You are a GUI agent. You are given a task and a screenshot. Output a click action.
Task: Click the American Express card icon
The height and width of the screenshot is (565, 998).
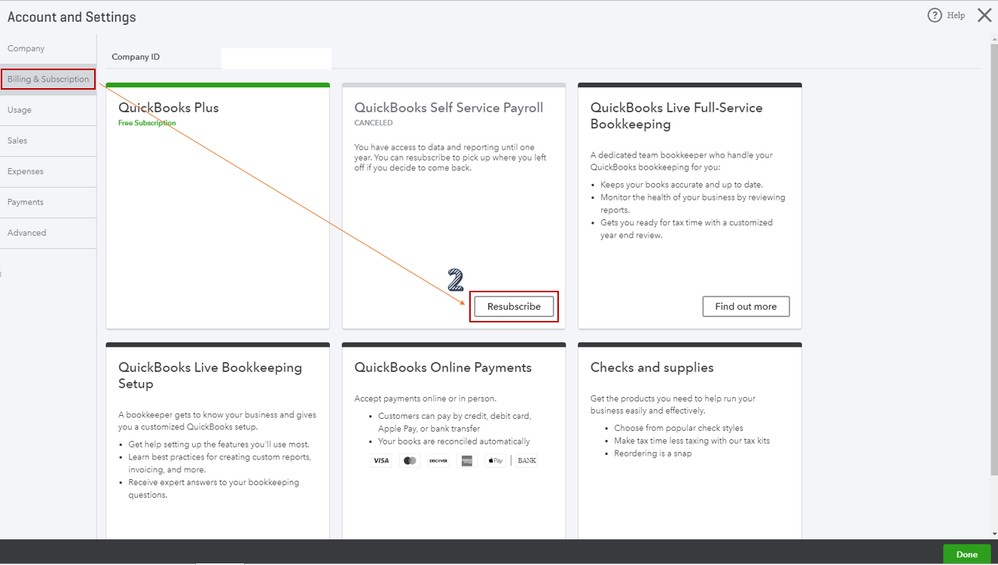467,461
